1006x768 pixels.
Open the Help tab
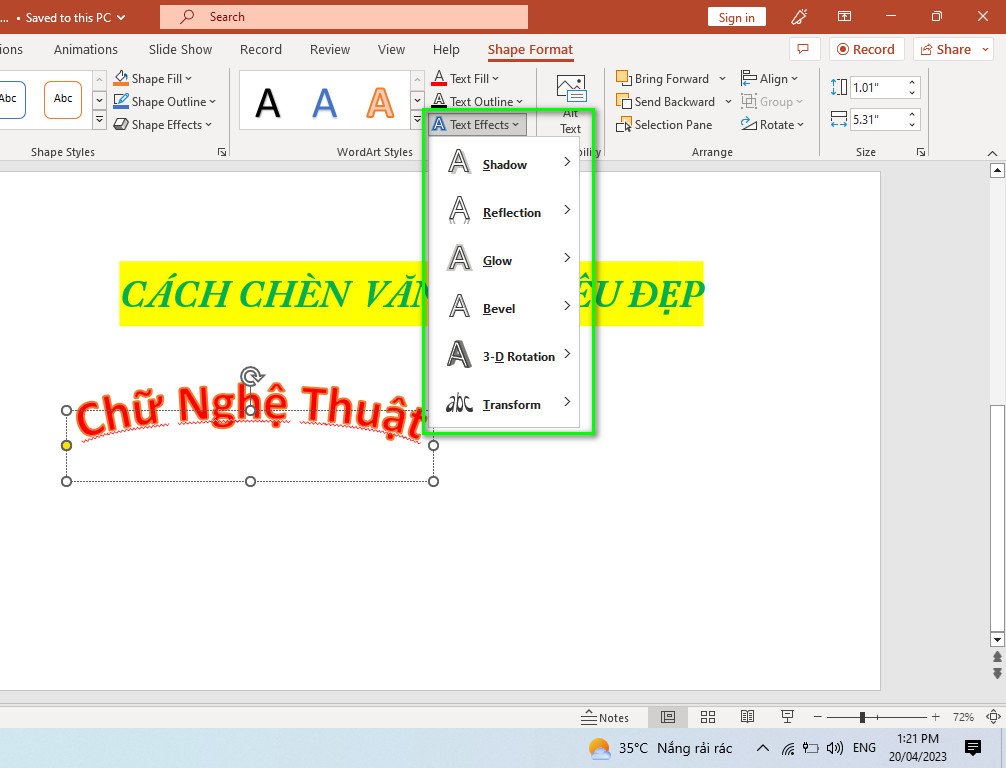(446, 49)
